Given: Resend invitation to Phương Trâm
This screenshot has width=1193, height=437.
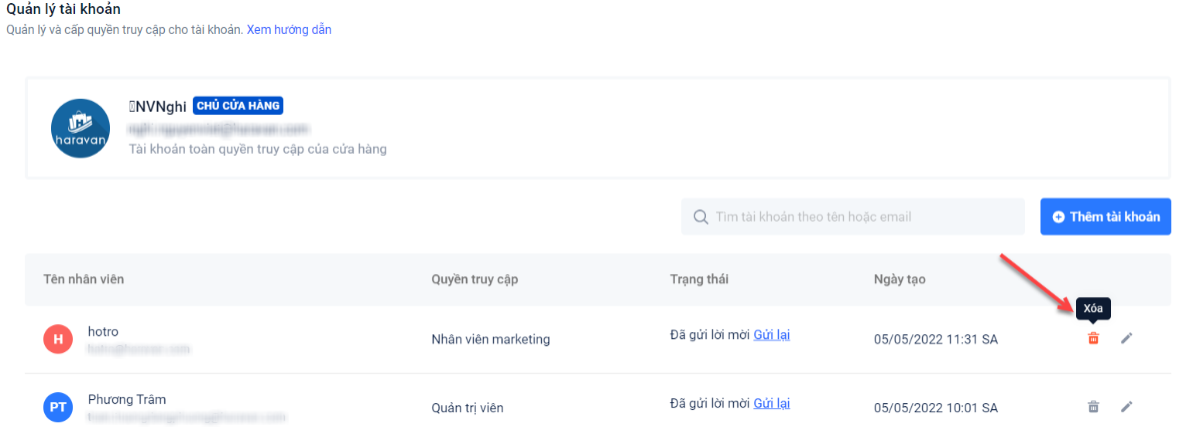Looking at the screenshot, I should pyautogui.click(x=771, y=403).
